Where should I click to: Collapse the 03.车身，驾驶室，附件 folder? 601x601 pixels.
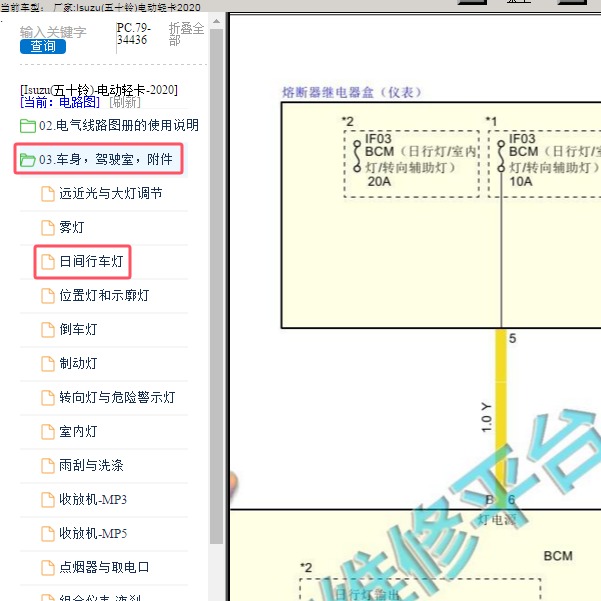pos(99,159)
